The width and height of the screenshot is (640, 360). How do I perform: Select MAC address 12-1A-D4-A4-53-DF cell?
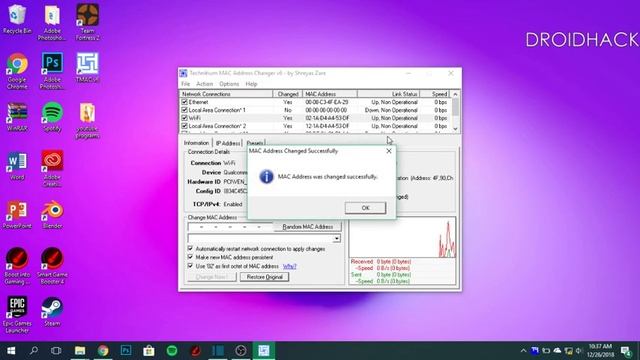click(327, 126)
